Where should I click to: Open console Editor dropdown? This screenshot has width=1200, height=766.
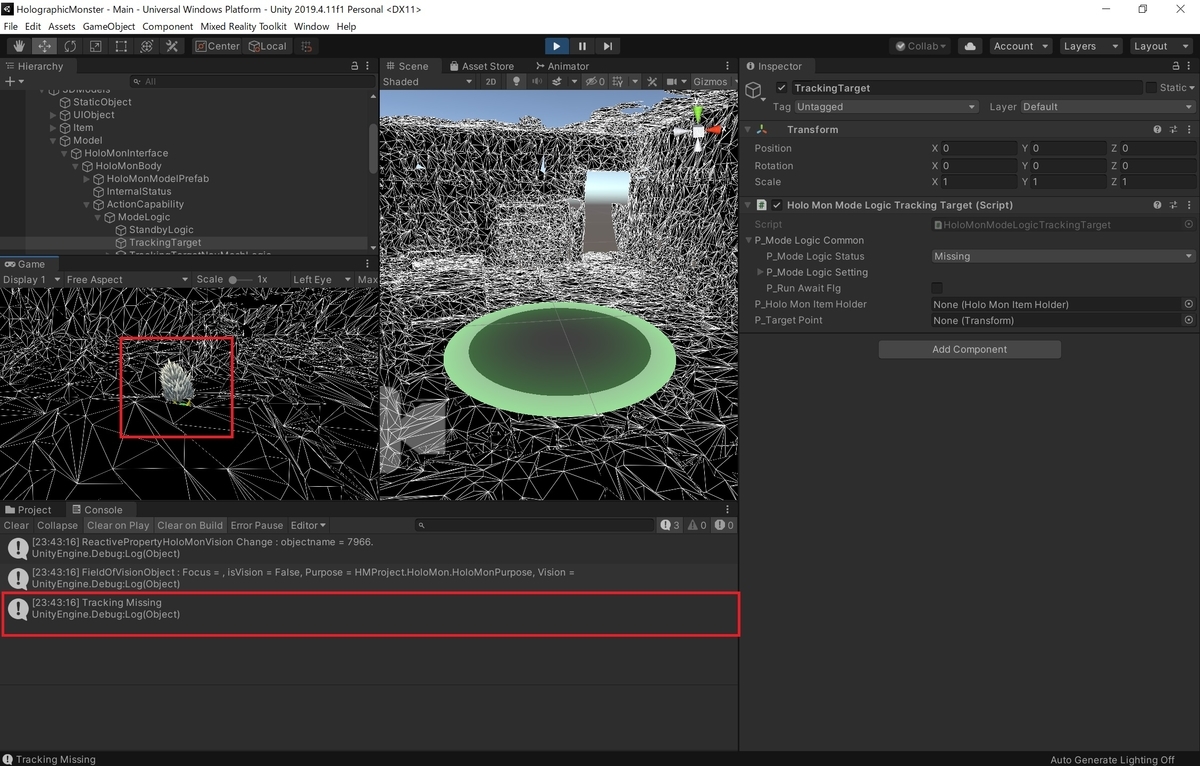coord(308,525)
